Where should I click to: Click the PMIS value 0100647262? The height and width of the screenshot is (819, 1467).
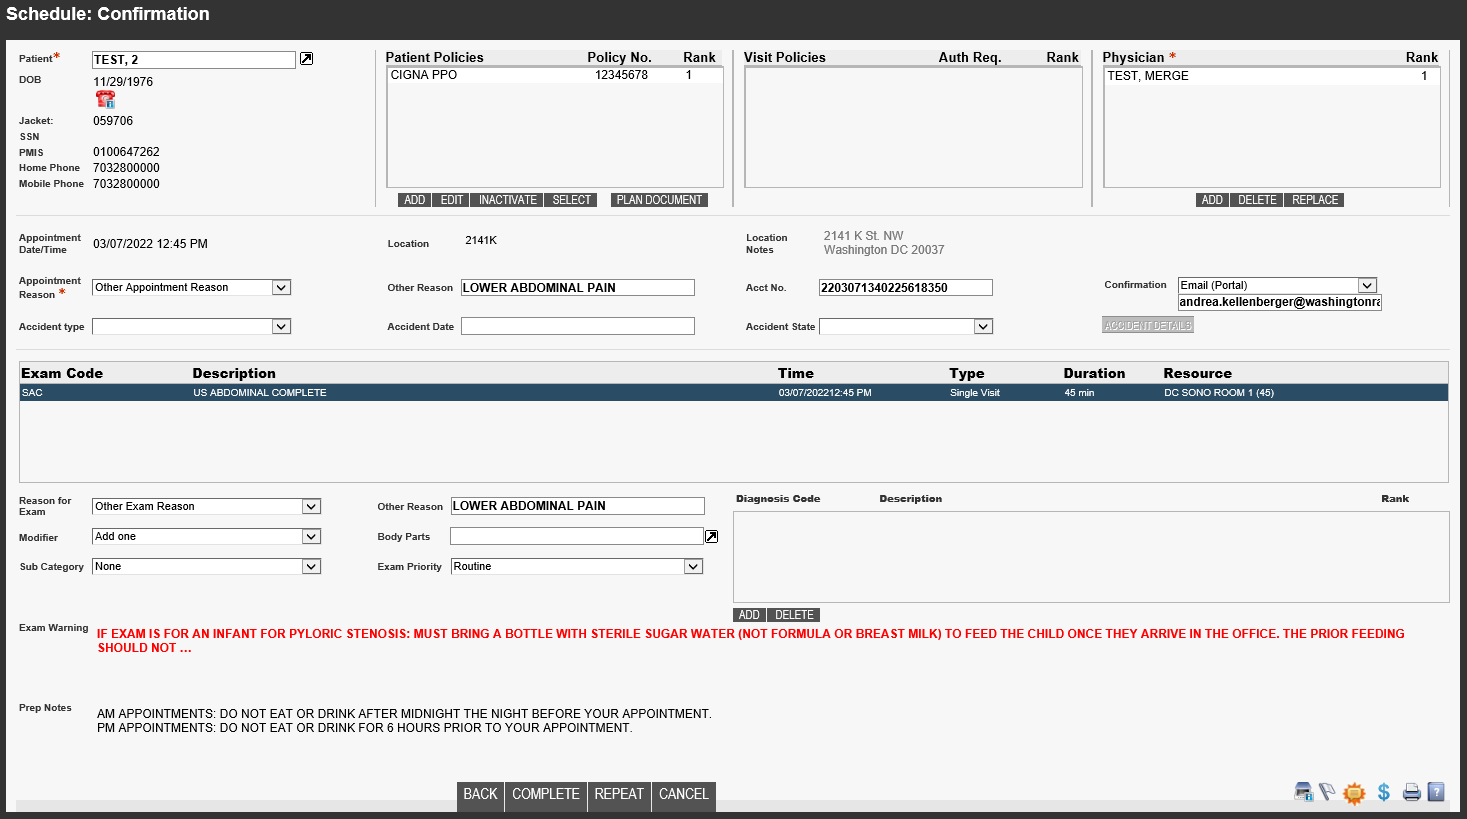tap(126, 152)
